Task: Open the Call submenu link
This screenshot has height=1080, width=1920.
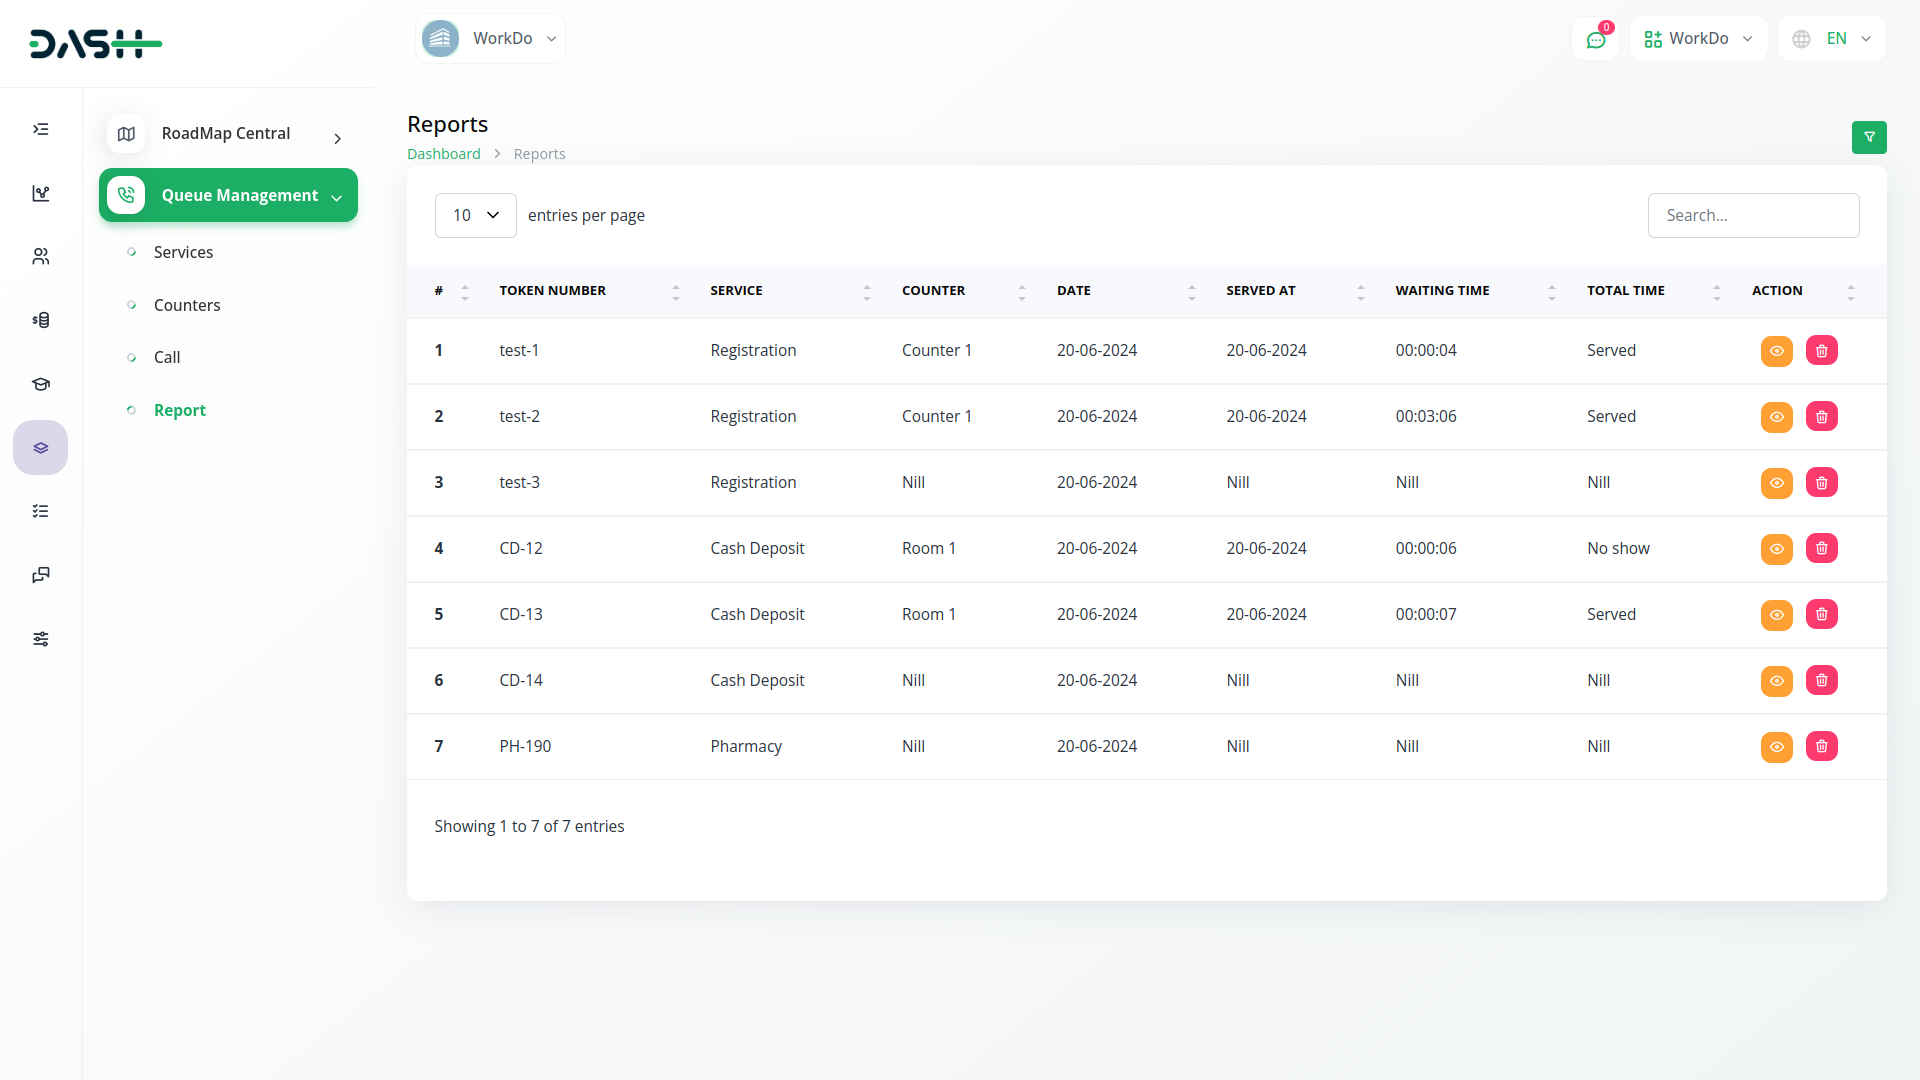Action: click(167, 357)
